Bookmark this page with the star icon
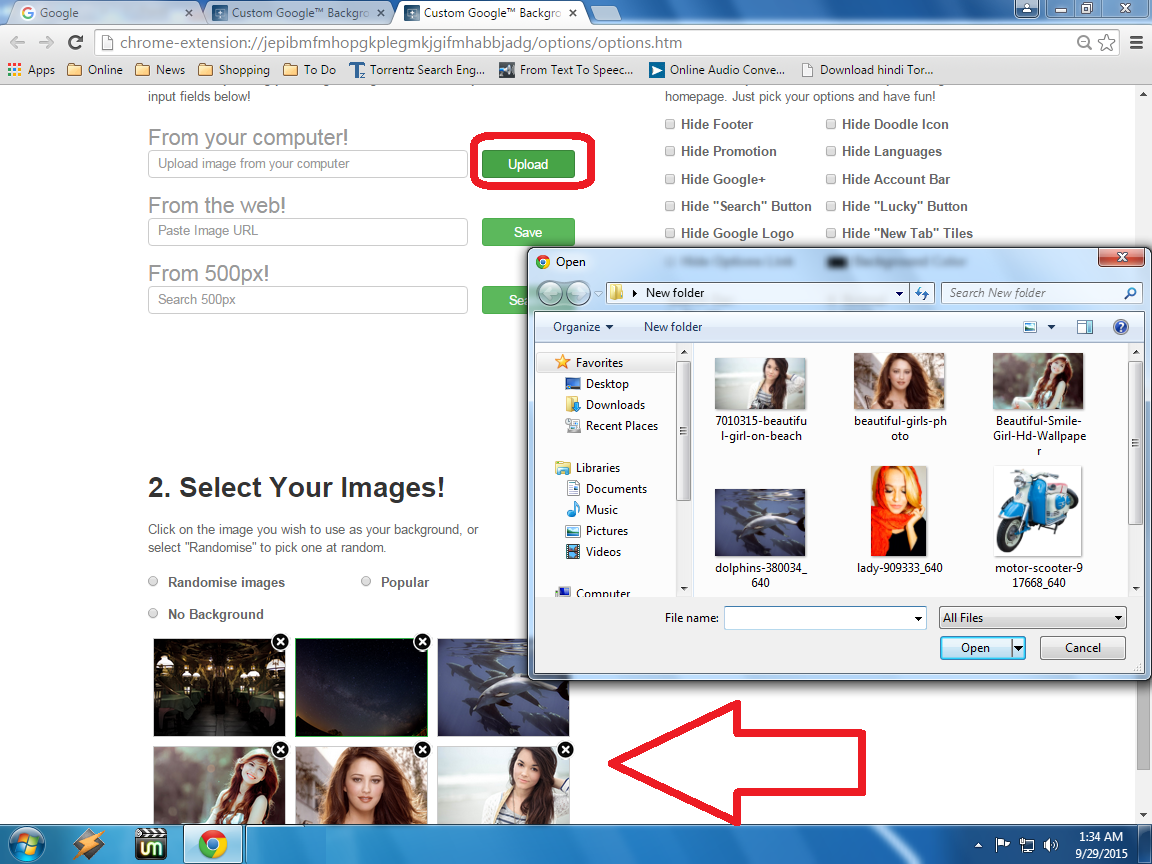This screenshot has width=1152, height=864. (1106, 43)
